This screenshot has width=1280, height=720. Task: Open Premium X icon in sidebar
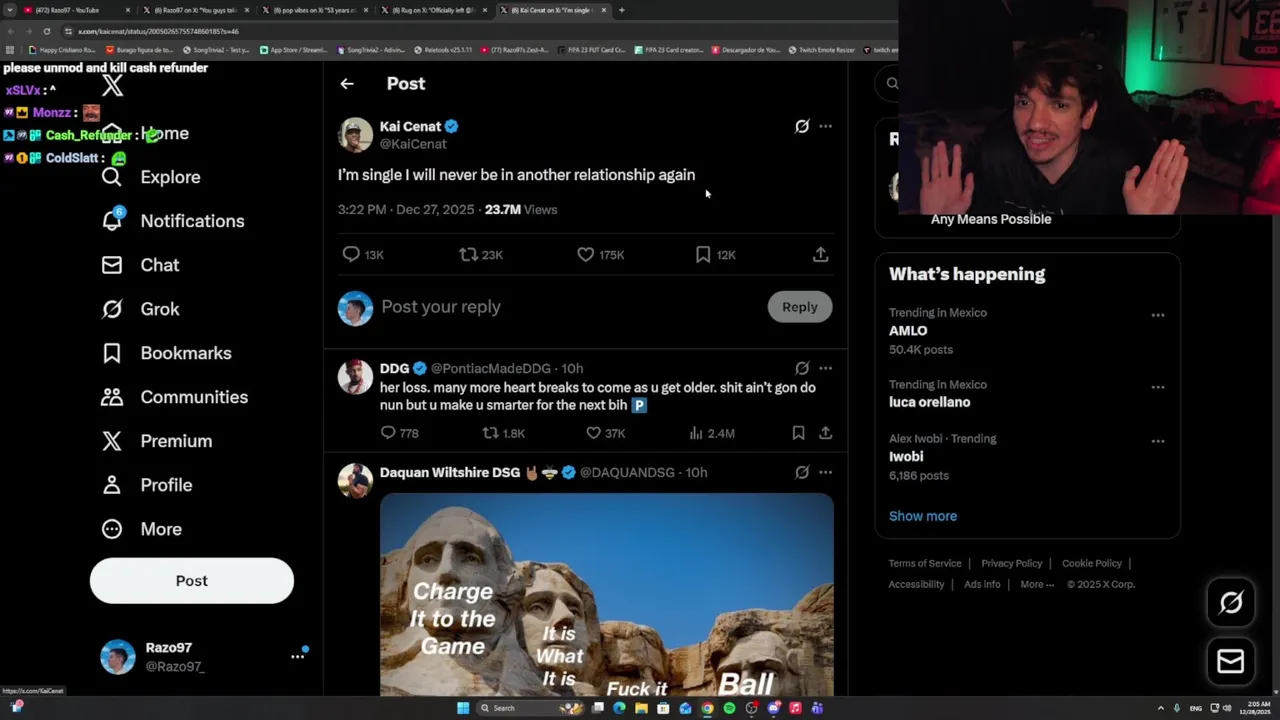[x=112, y=441]
